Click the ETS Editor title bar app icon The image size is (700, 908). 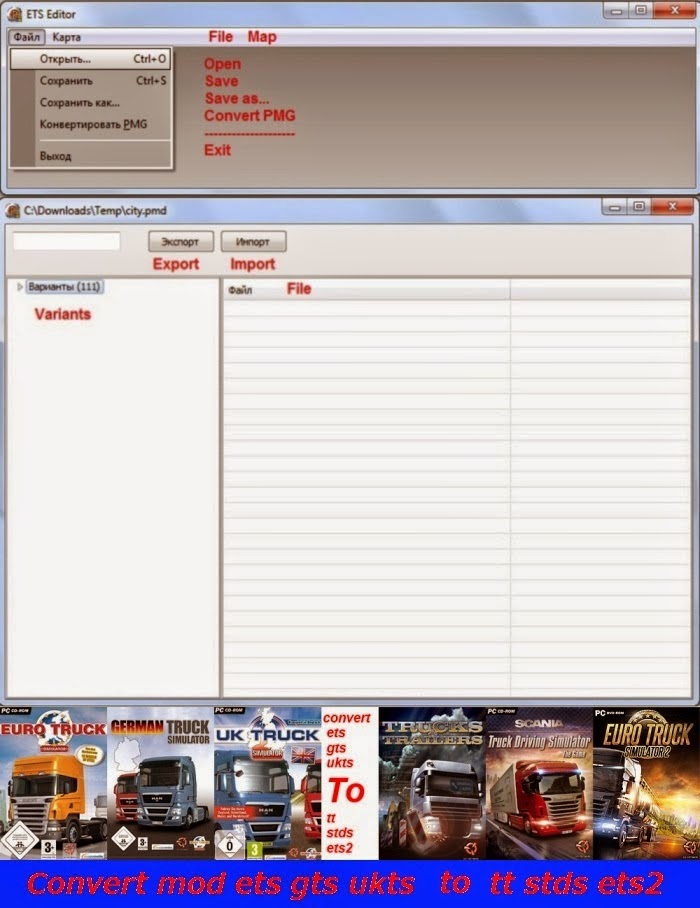point(14,14)
